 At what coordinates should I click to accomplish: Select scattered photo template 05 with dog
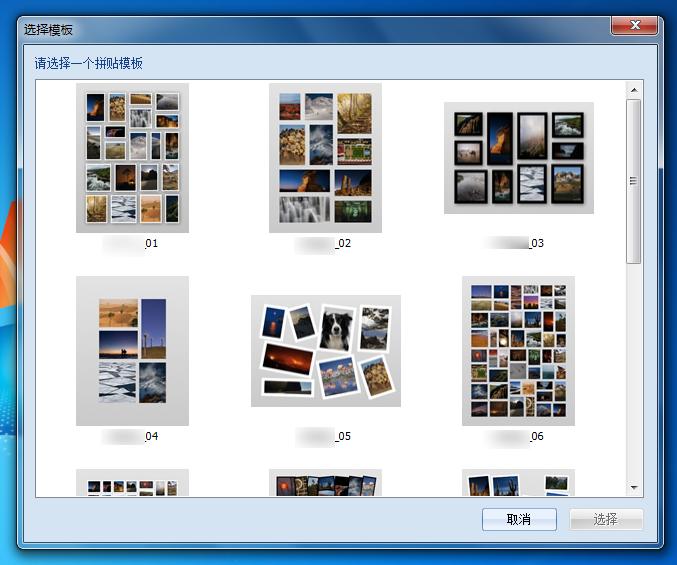click(326, 351)
